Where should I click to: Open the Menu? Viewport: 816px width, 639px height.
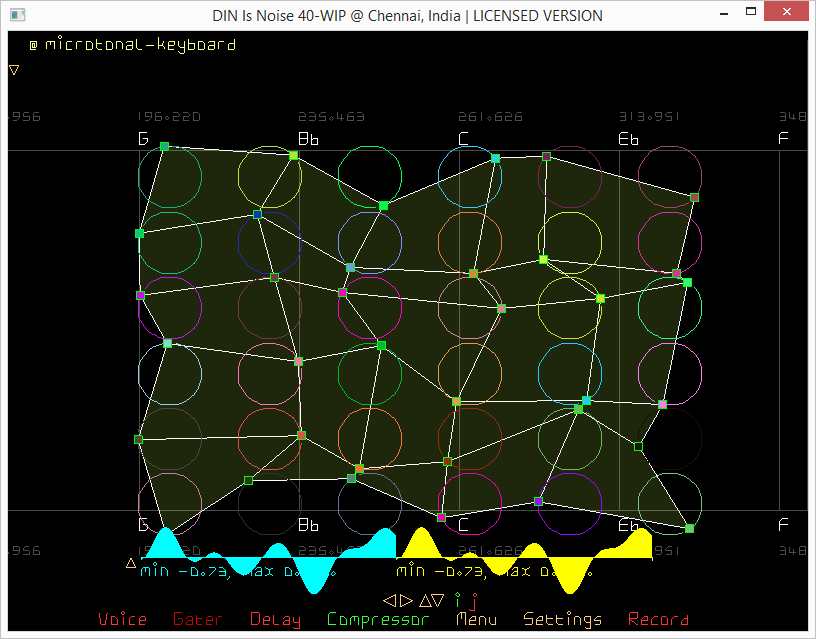476,620
